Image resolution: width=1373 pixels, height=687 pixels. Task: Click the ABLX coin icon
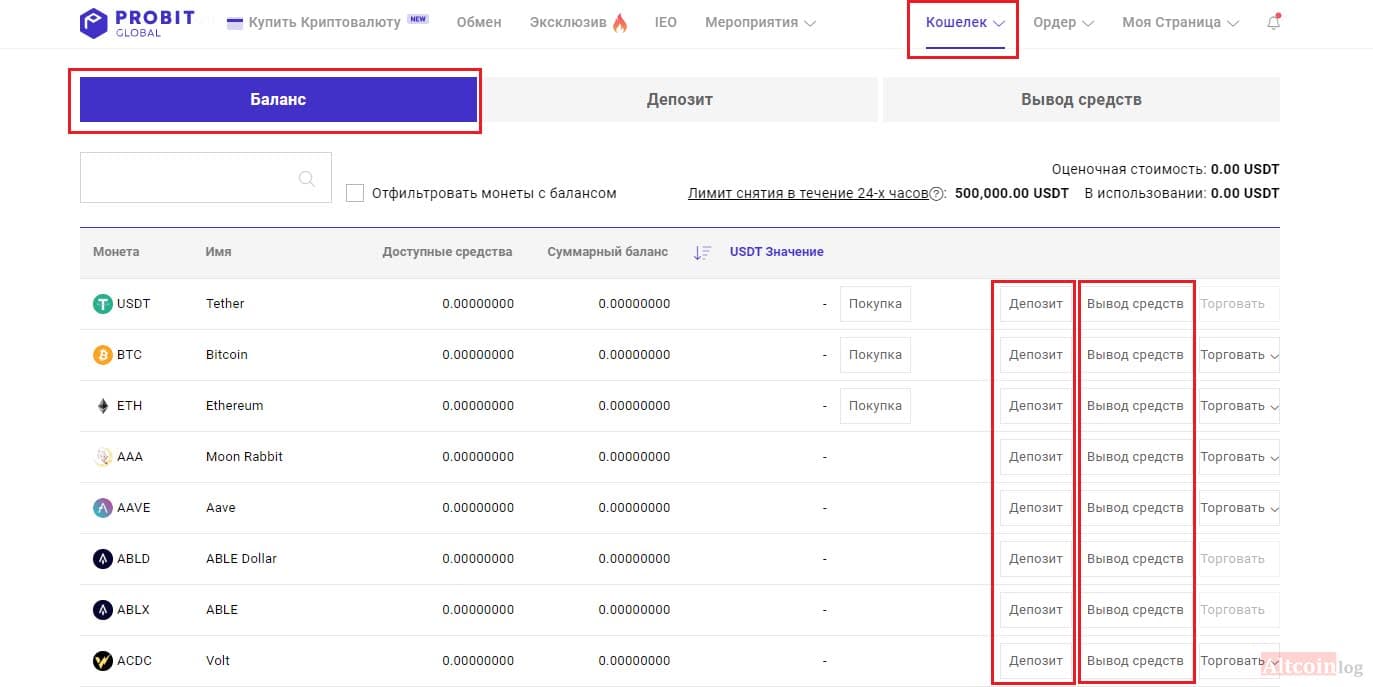[x=102, y=610]
